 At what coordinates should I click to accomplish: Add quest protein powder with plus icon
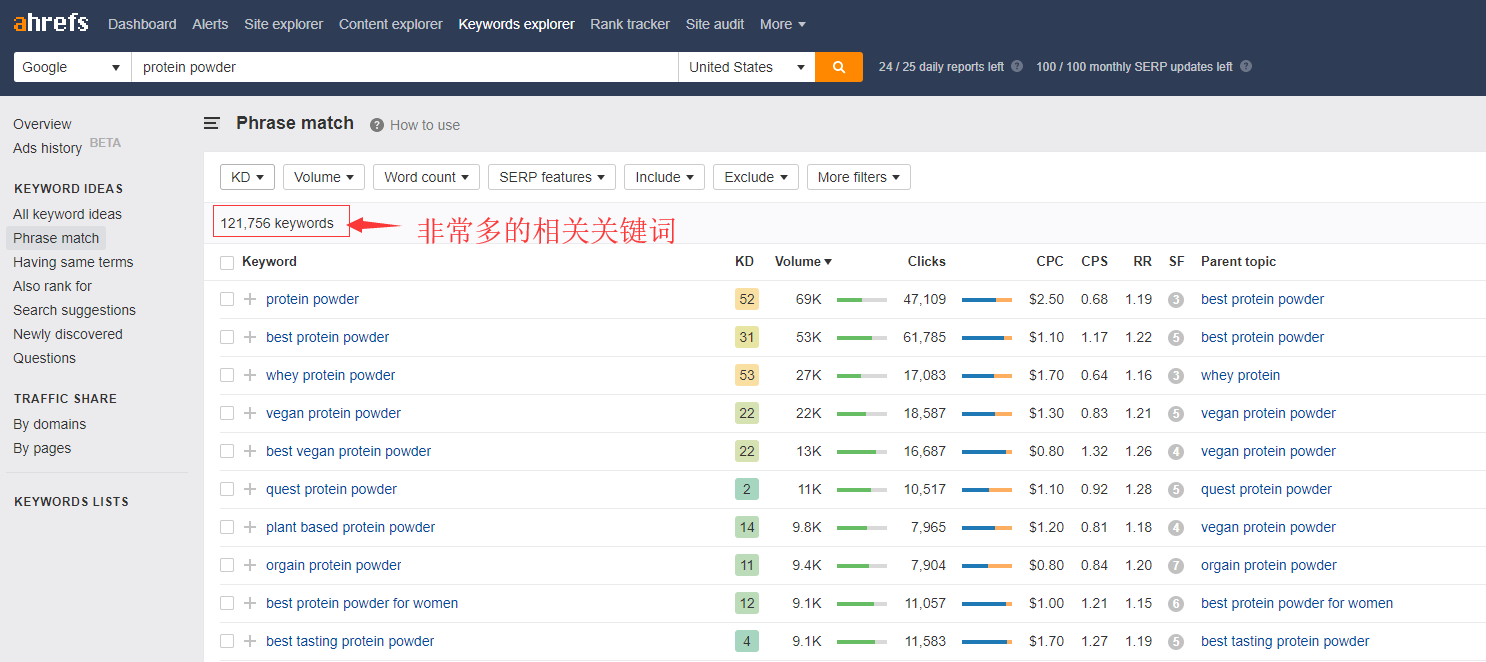(250, 489)
